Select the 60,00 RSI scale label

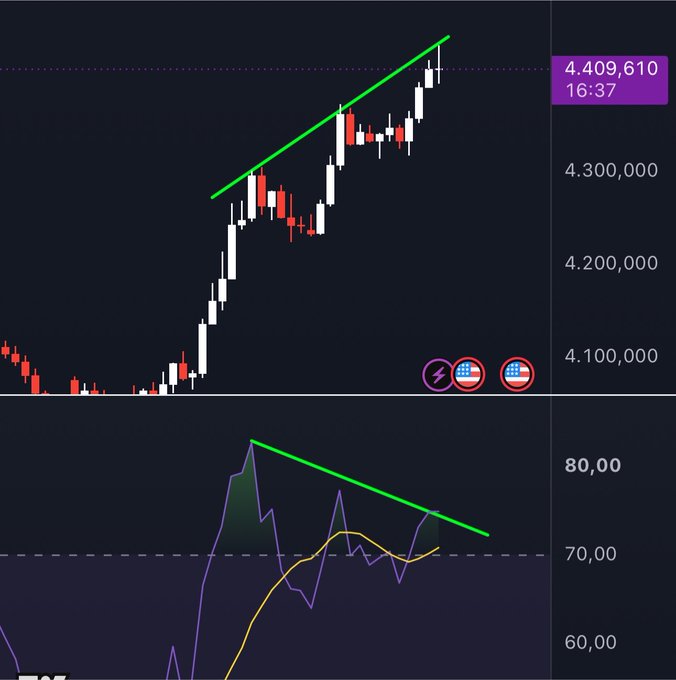coord(590,642)
